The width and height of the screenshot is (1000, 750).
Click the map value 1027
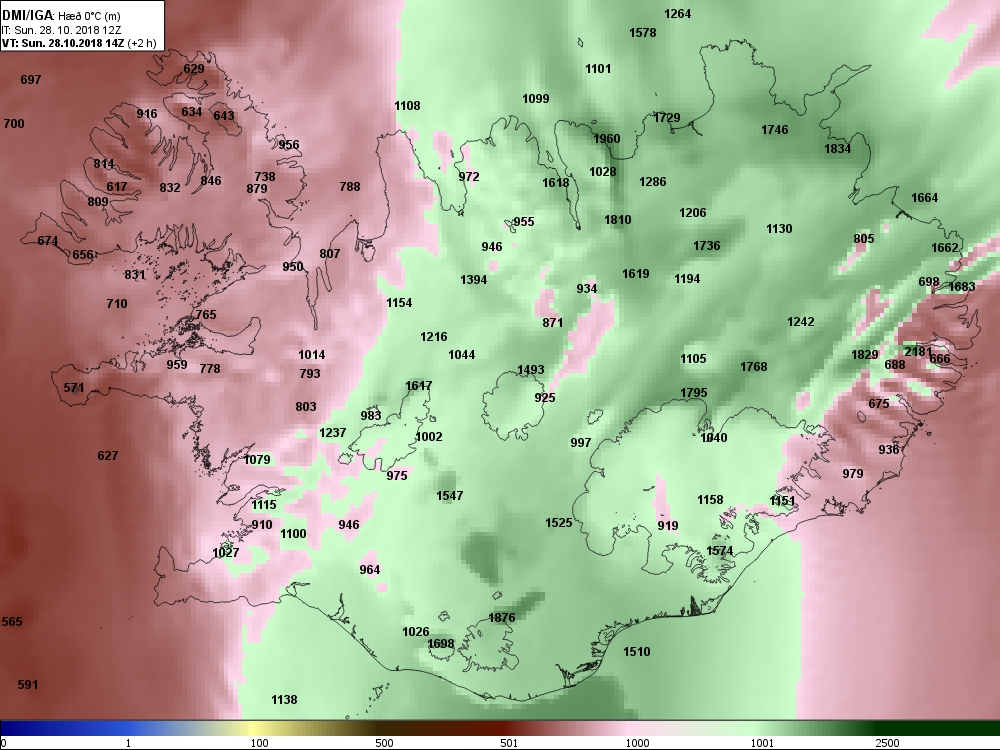(x=226, y=553)
